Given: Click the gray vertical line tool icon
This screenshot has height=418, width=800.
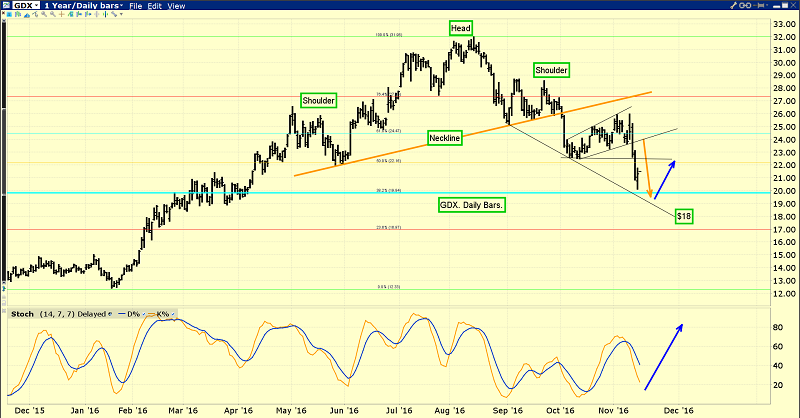Looking at the screenshot, I should (x=96, y=14).
